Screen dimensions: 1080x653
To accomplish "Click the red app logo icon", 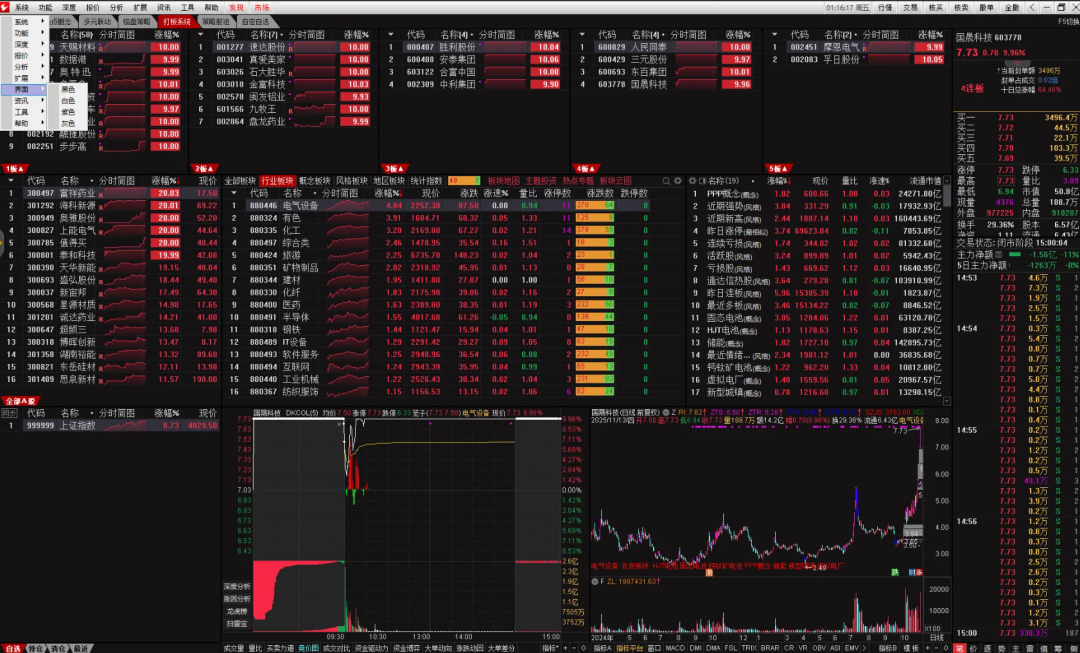I will coord(6,7).
